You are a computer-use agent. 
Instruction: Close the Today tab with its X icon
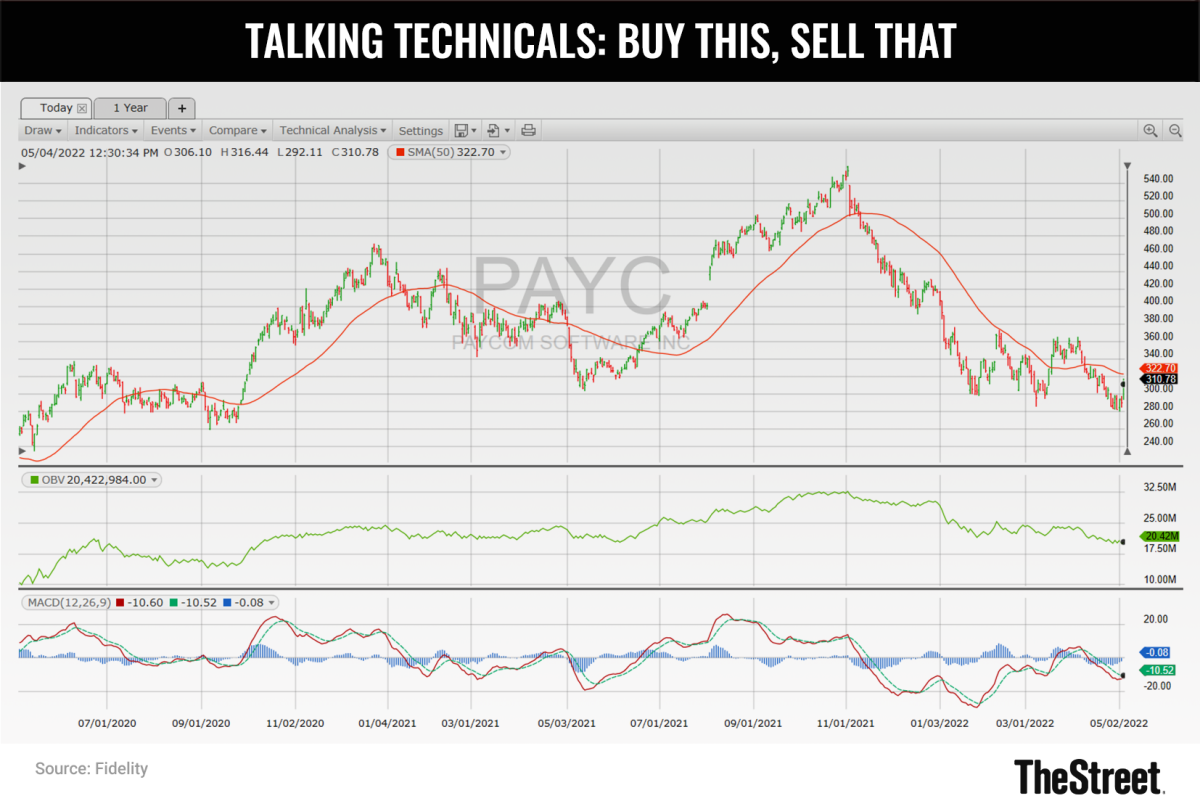tap(82, 108)
